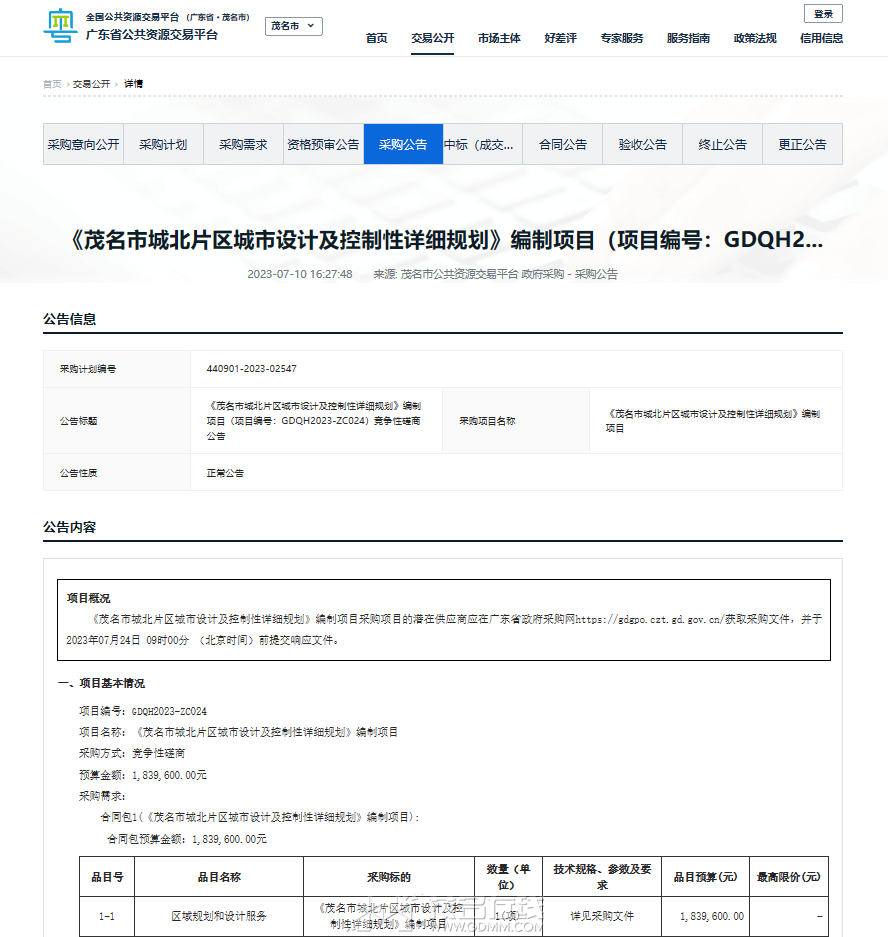Switch to 采购需求 tab
The height and width of the screenshot is (937, 888).
[x=243, y=144]
